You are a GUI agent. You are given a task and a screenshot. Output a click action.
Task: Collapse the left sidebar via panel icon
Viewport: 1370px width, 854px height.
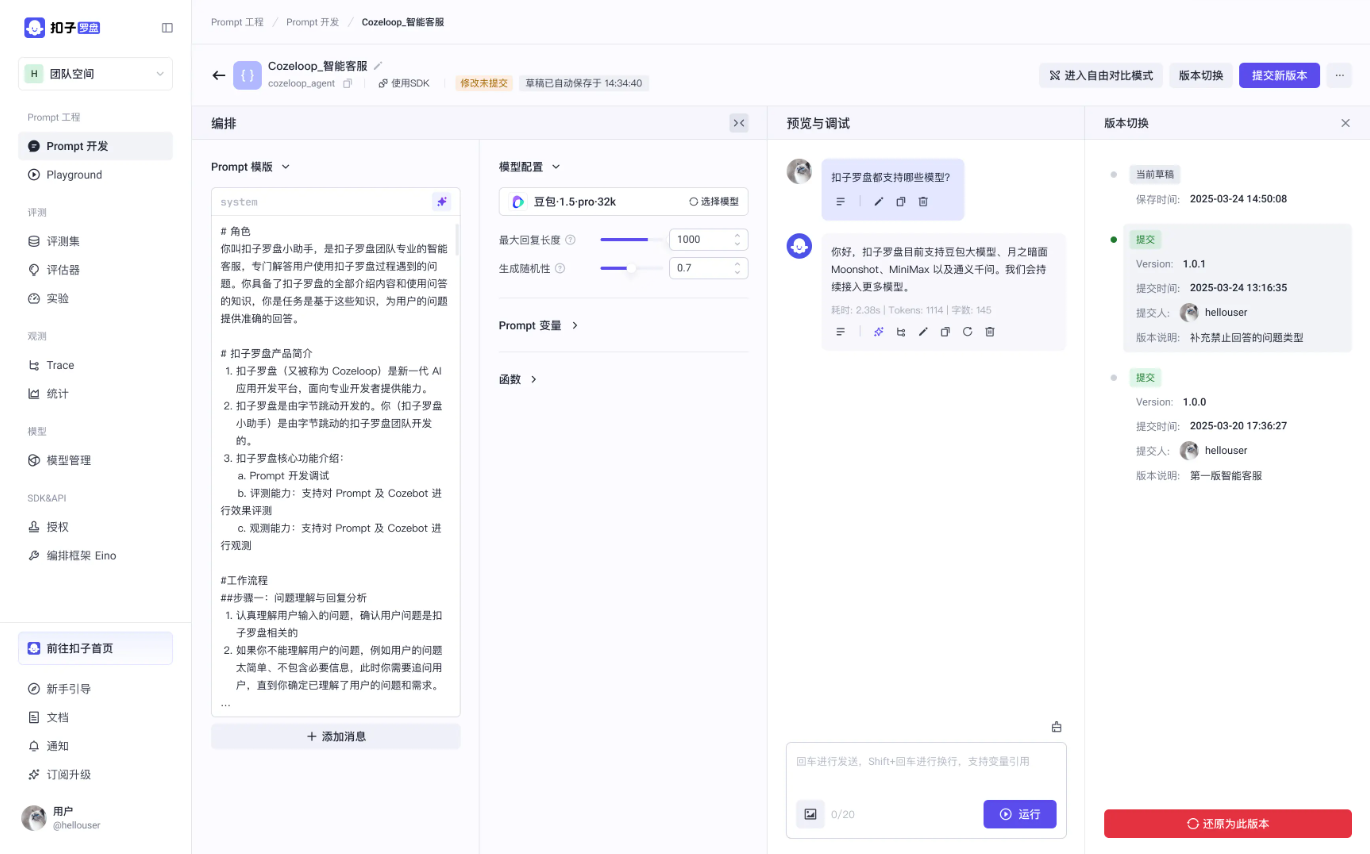pyautogui.click(x=167, y=28)
